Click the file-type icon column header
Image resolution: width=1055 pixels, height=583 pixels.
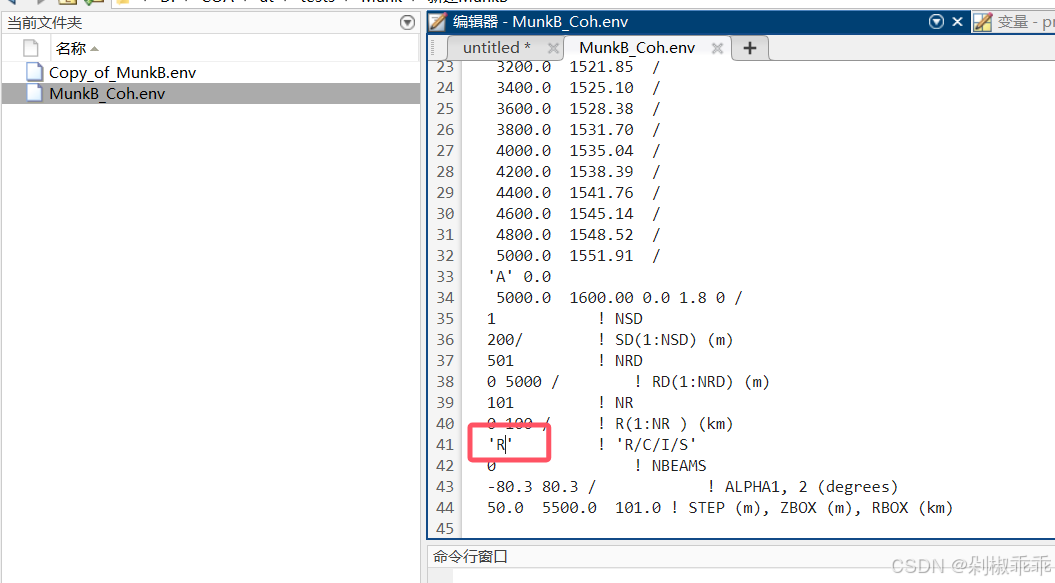coord(30,48)
